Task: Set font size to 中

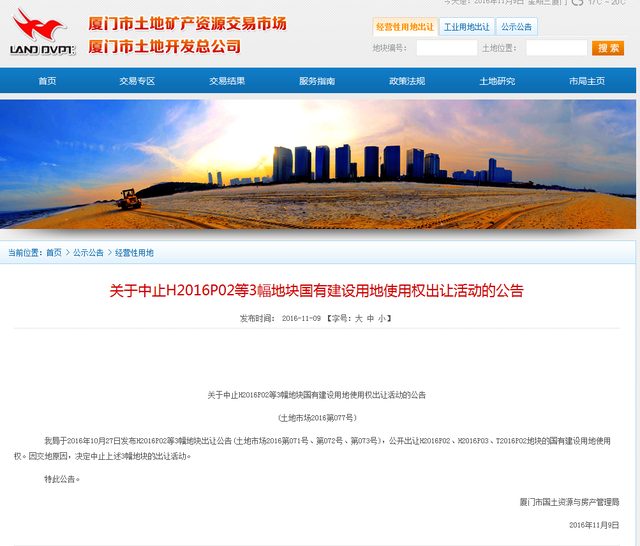Action: (370, 318)
